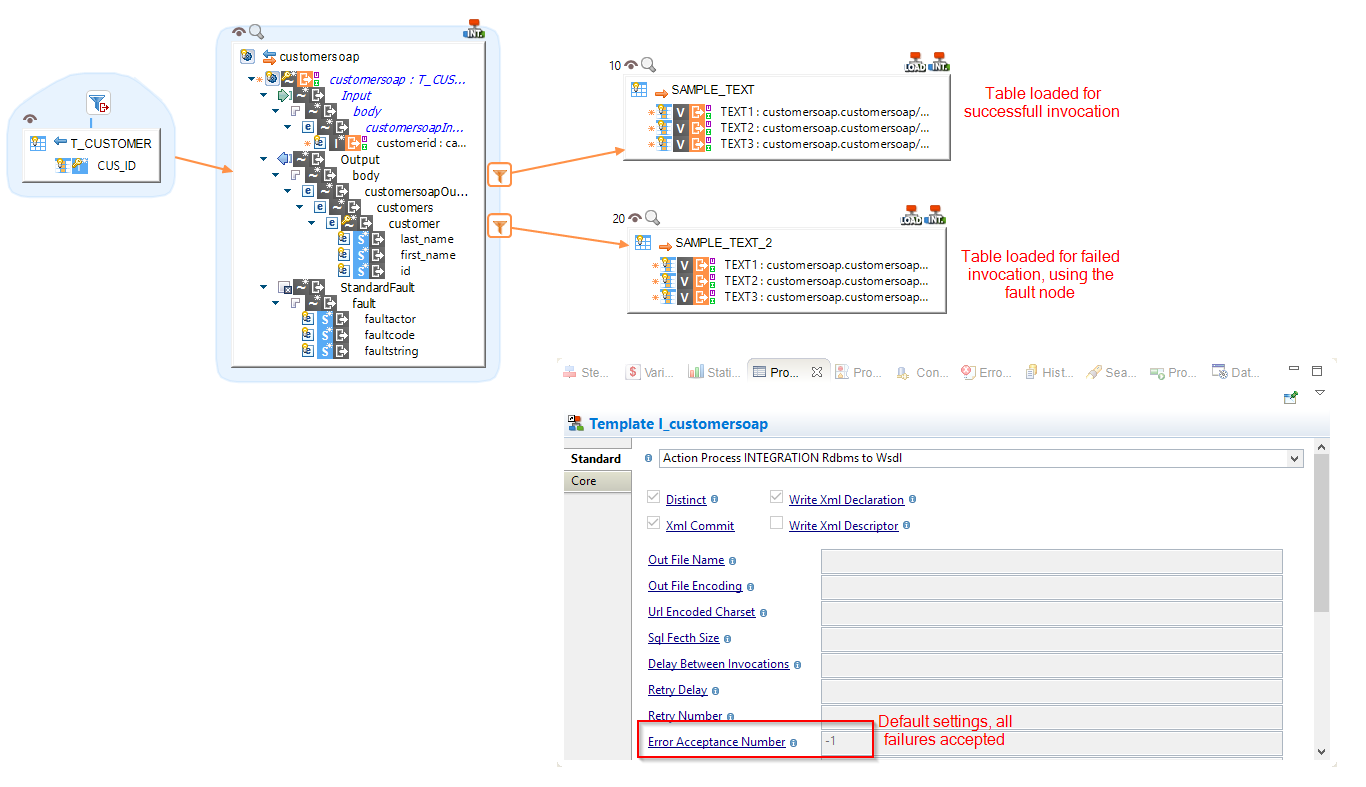This screenshot has height=787, width=1366.
Task: Click the filter funnel icon leading to SAMPLE_TEXT_2
Action: click(x=500, y=226)
